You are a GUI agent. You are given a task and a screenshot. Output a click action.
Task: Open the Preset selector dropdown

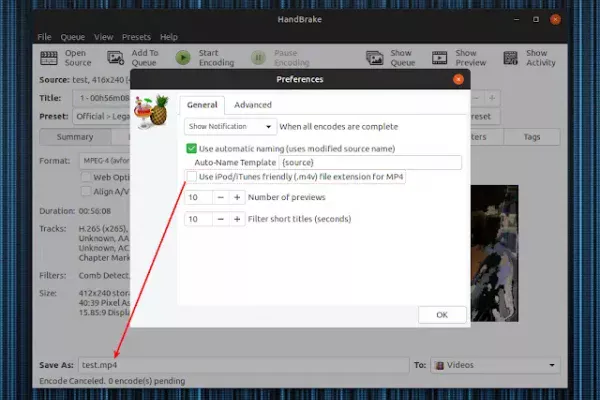click(x=101, y=116)
